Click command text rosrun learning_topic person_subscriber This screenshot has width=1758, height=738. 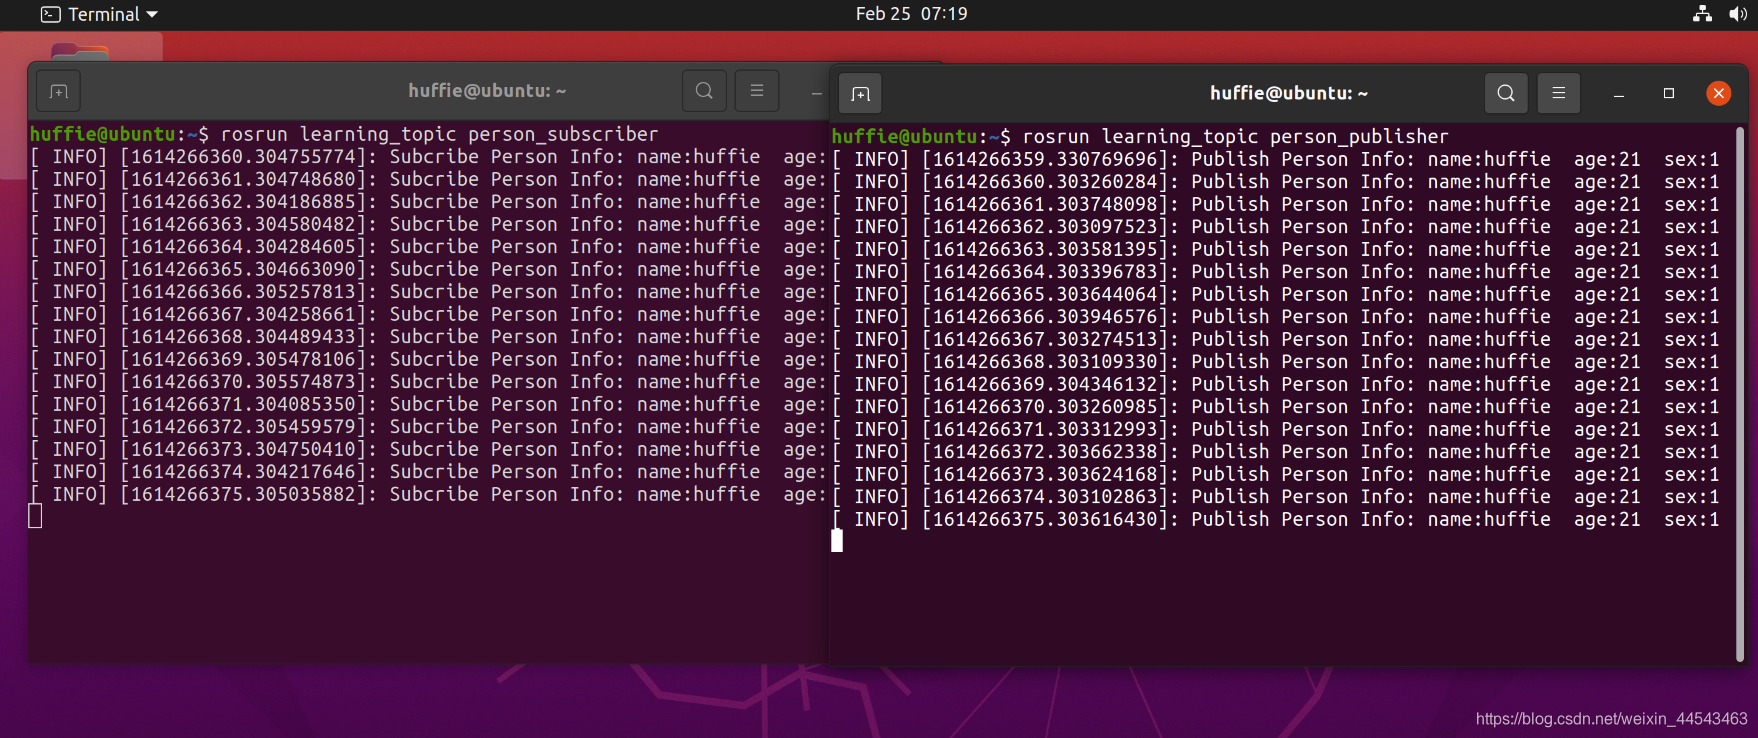pos(439,134)
